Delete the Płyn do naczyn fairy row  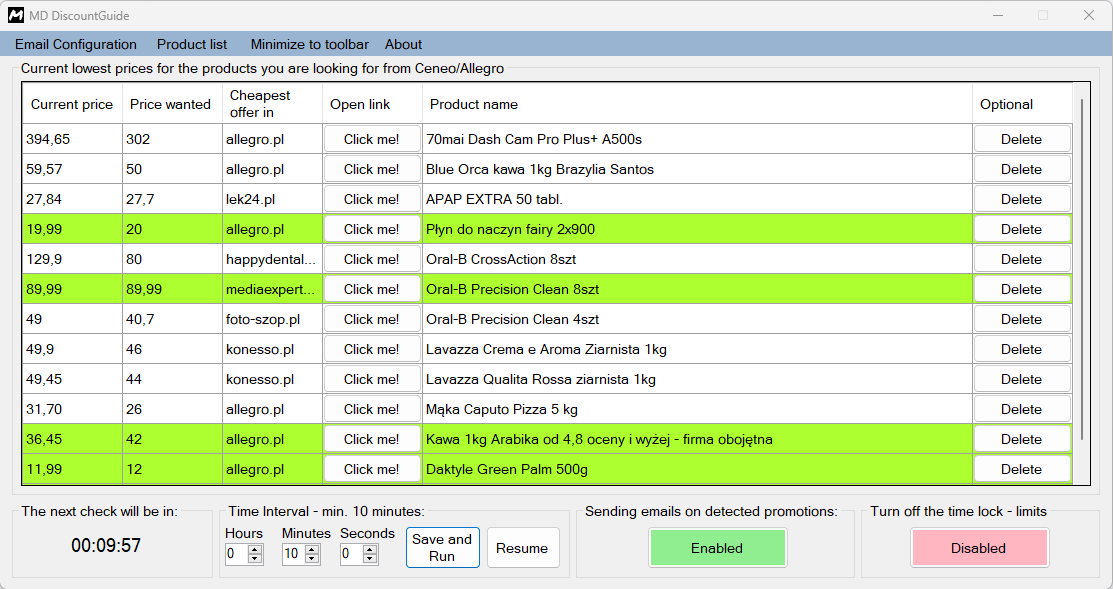pyautogui.click(x=1021, y=229)
